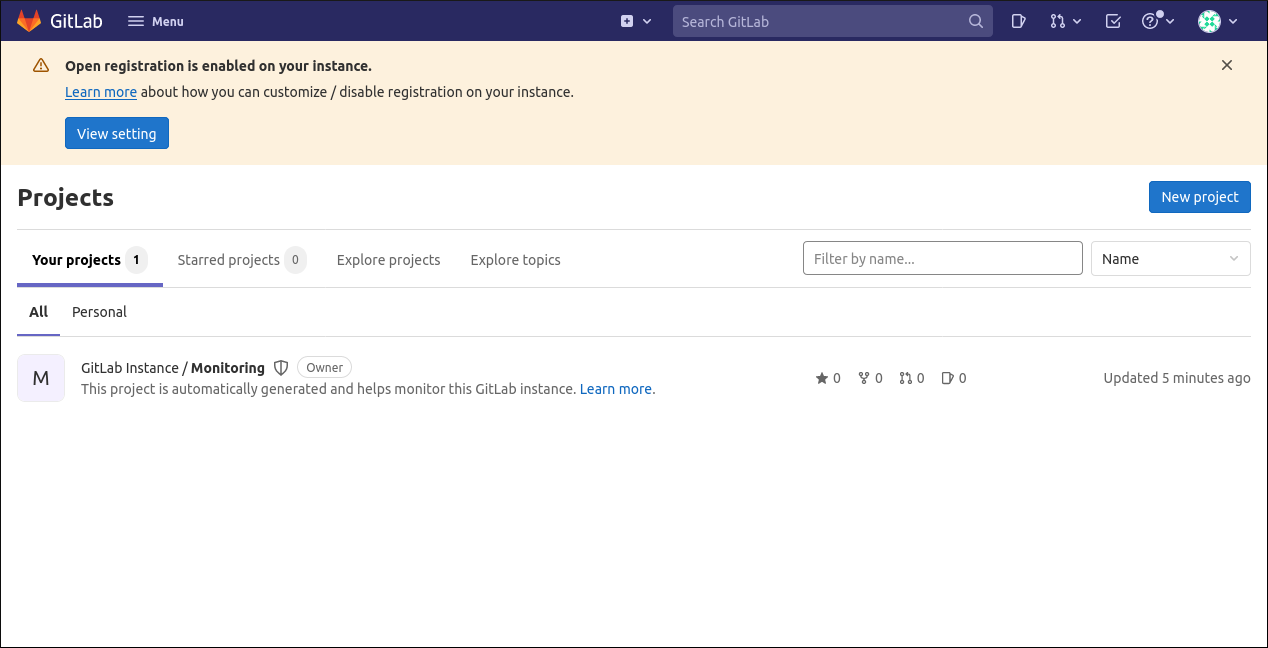Click the Filter by name input field
Image resolution: width=1268 pixels, height=648 pixels.
pyautogui.click(x=942, y=258)
